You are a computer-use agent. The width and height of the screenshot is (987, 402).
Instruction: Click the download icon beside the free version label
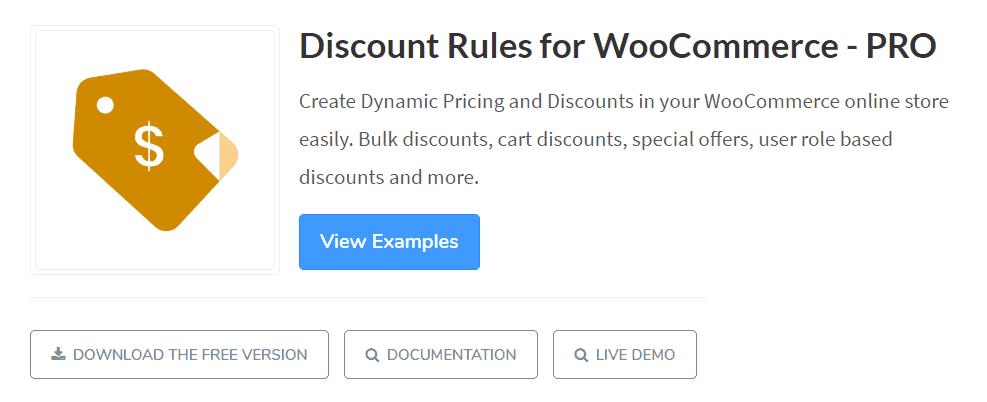tap(58, 354)
